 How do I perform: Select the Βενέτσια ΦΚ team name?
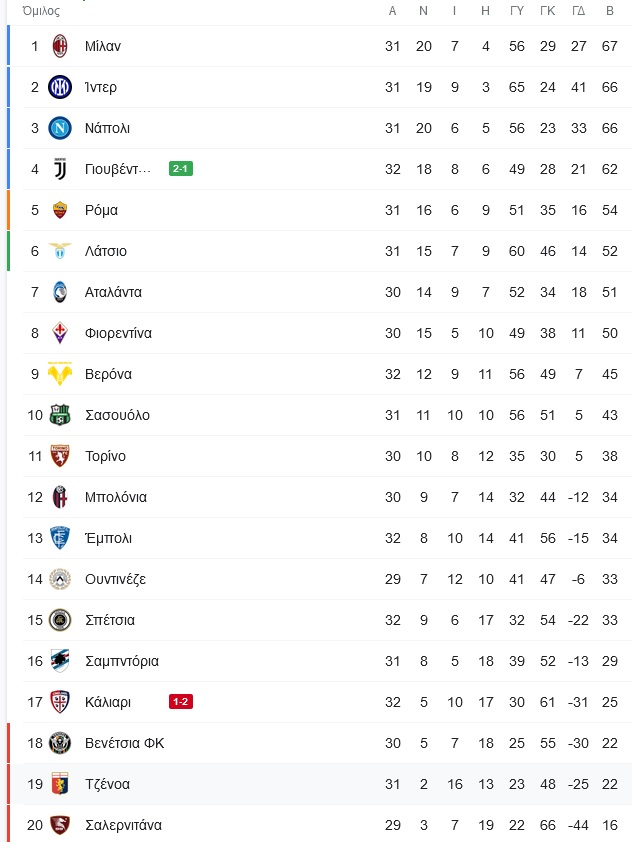[125, 743]
